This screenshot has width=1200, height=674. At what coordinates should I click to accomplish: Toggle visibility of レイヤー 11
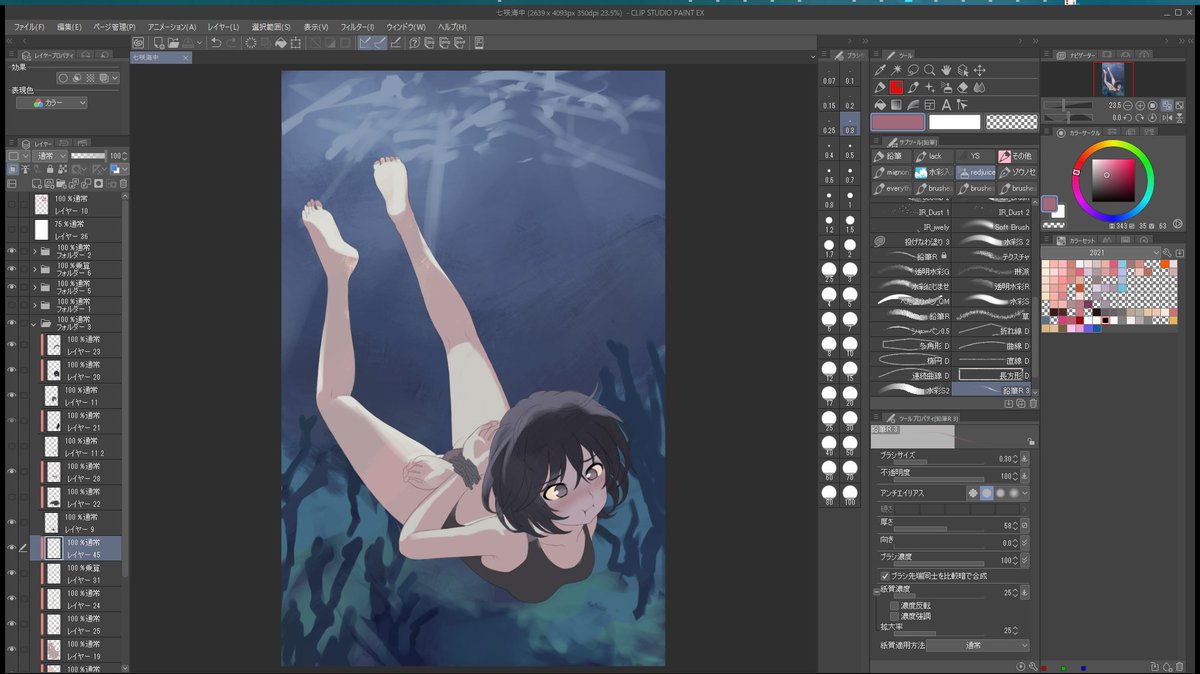[12, 396]
